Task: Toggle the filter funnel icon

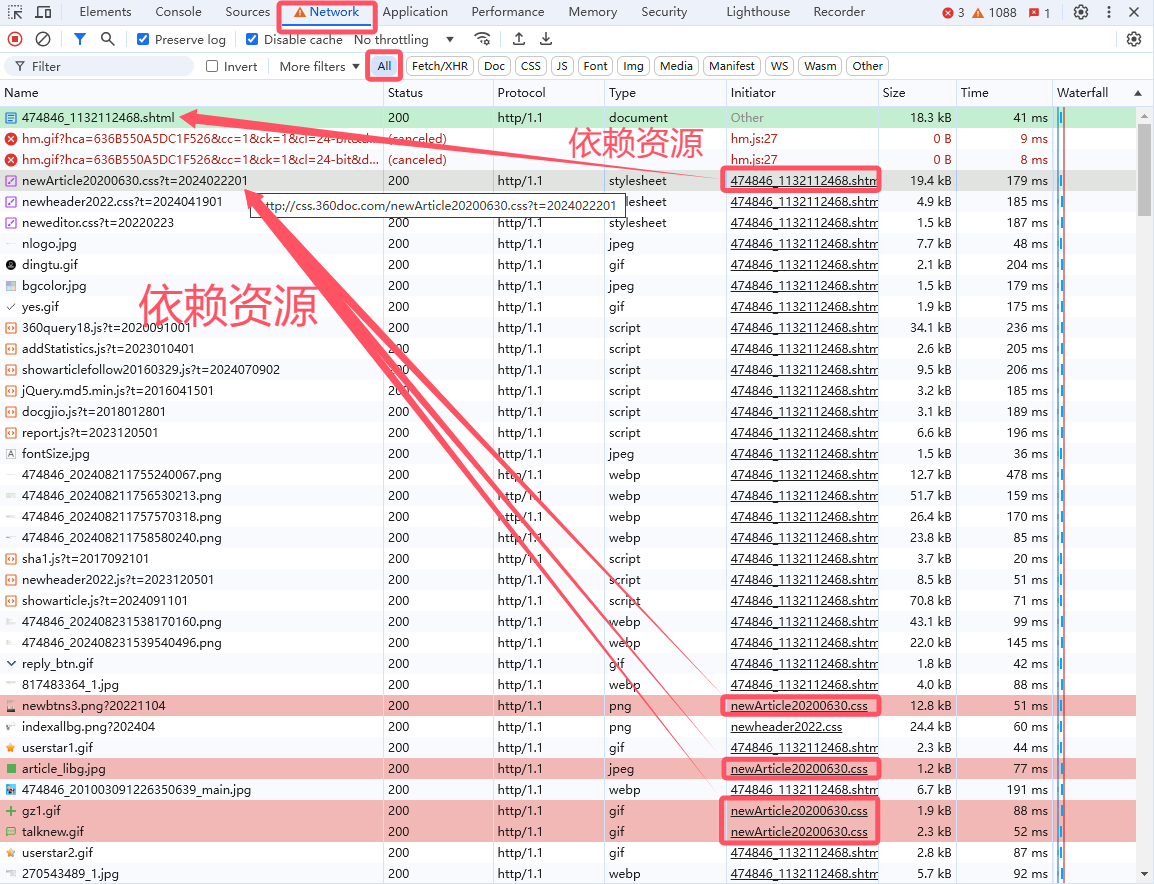Action: [80, 39]
